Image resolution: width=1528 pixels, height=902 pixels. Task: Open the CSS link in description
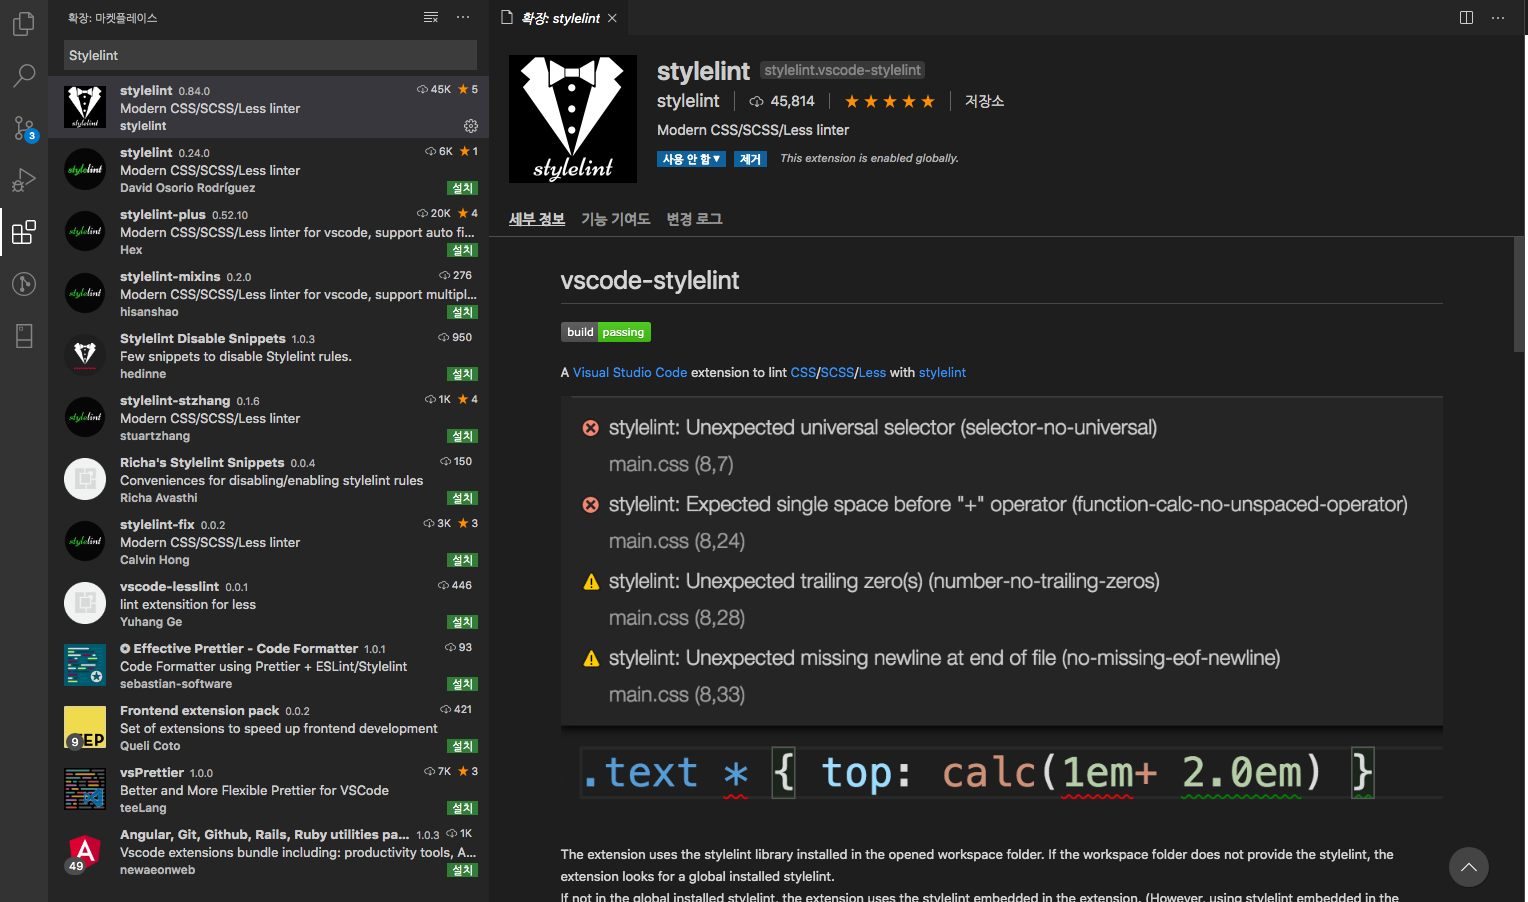point(803,372)
